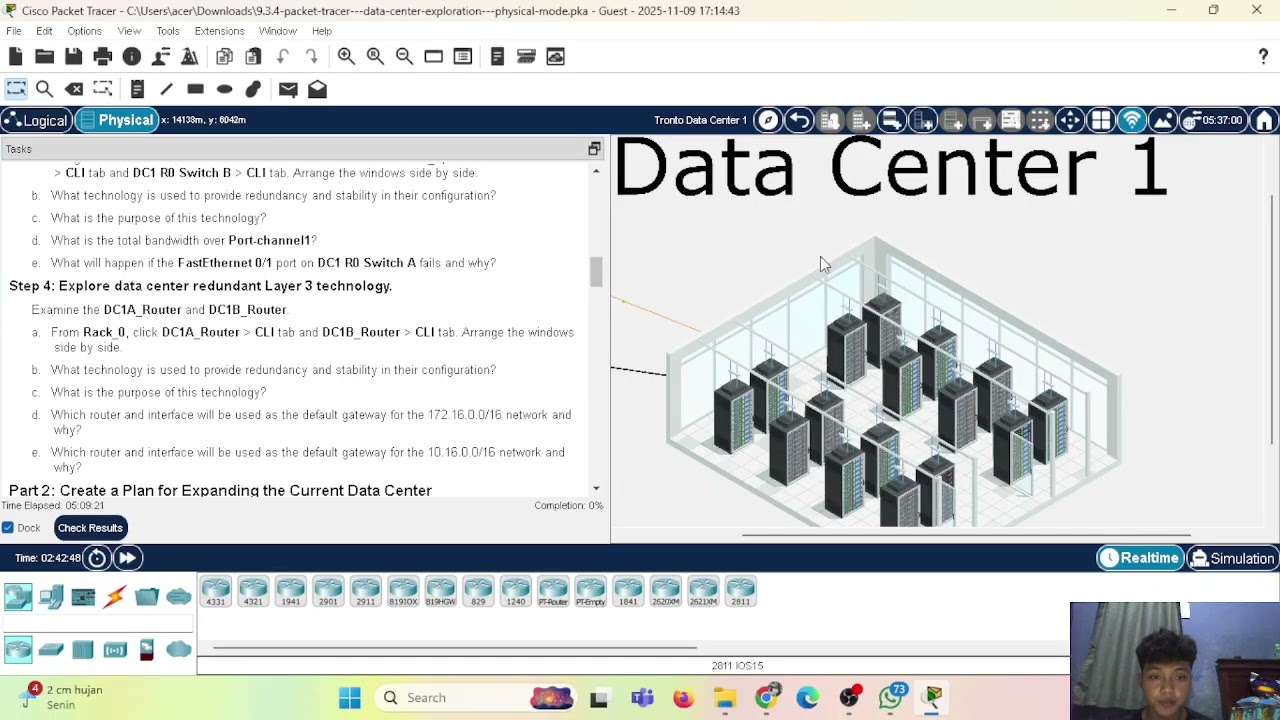This screenshot has width=1280, height=720.
Task: Open the Windows Start menu
Action: (x=350, y=698)
